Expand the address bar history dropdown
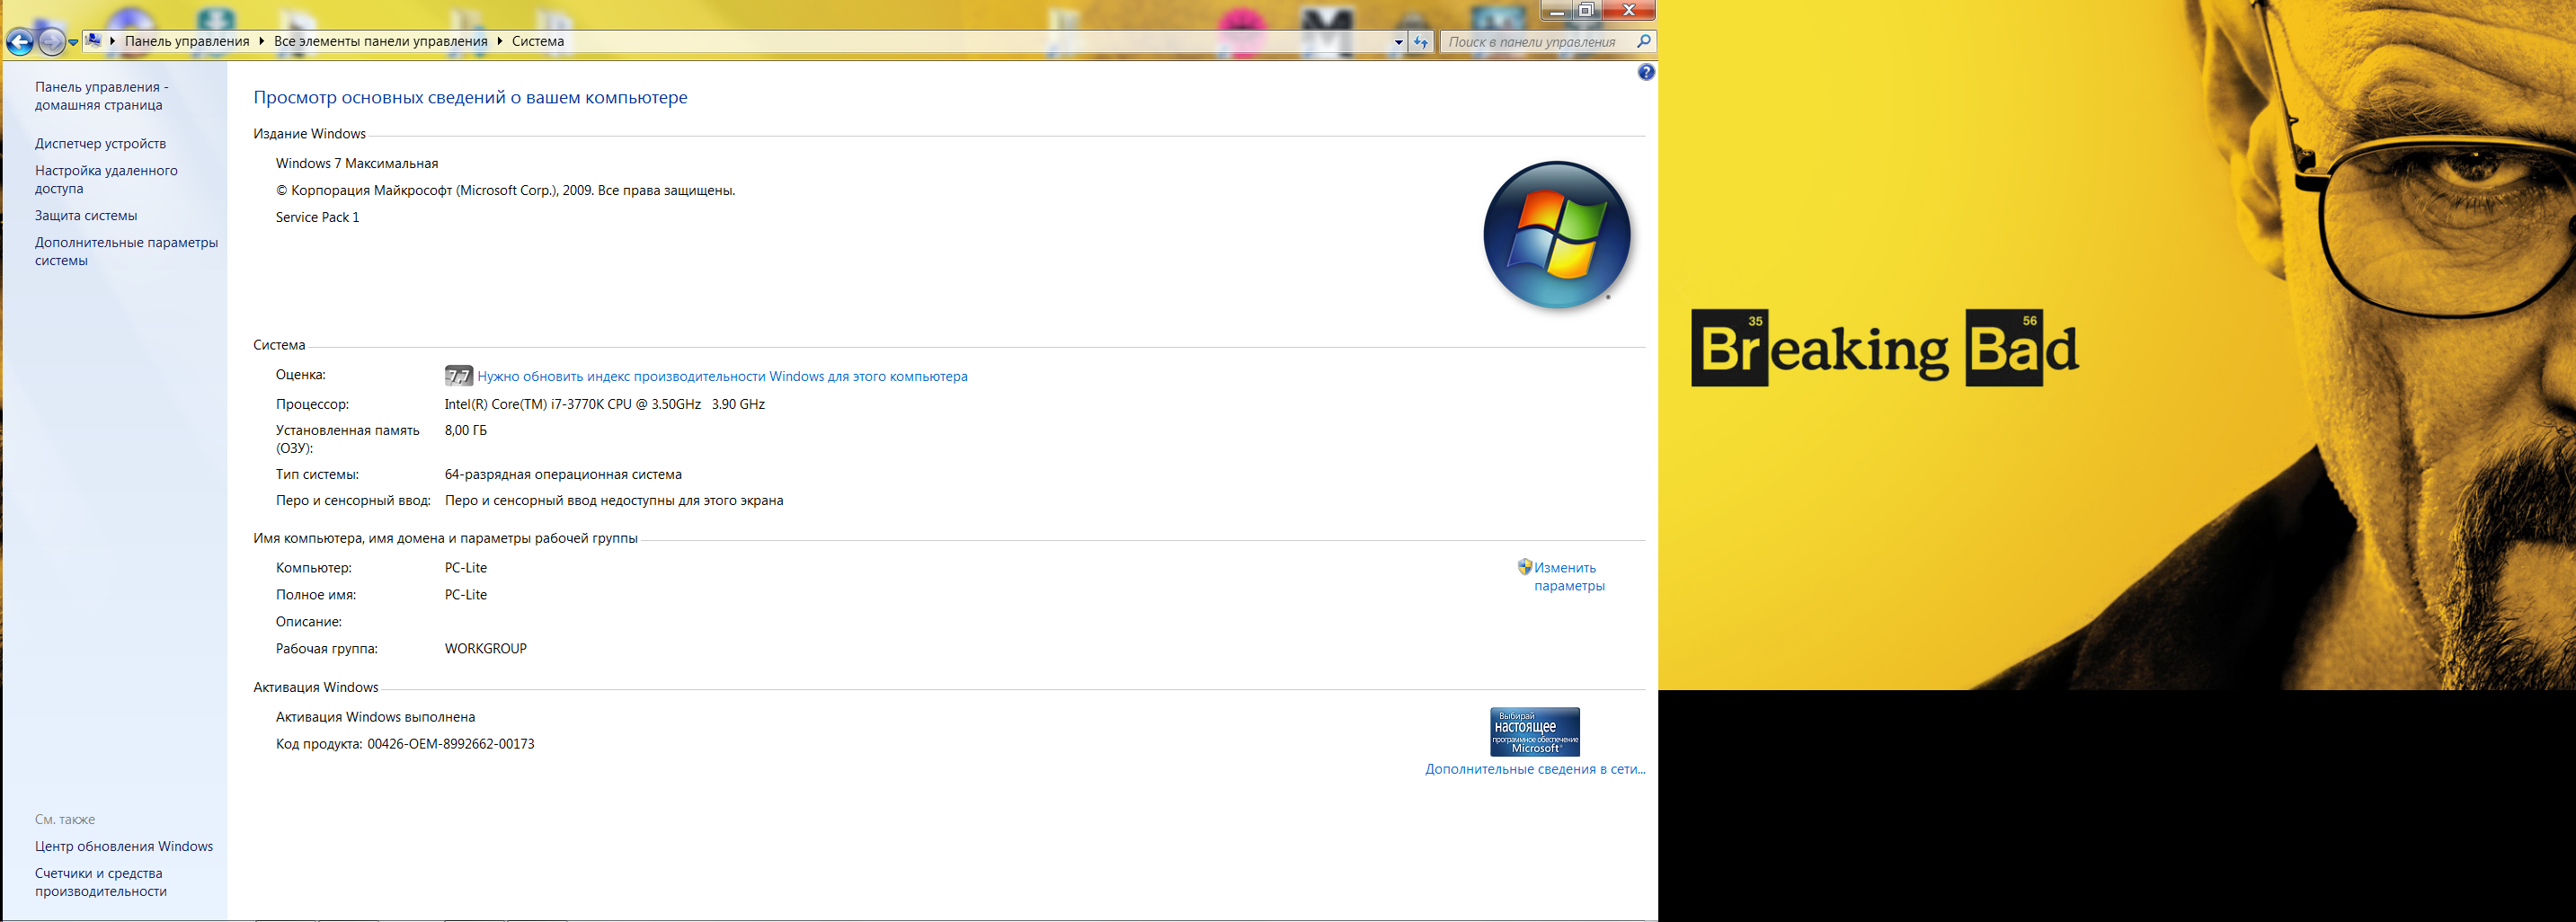 click(1398, 42)
